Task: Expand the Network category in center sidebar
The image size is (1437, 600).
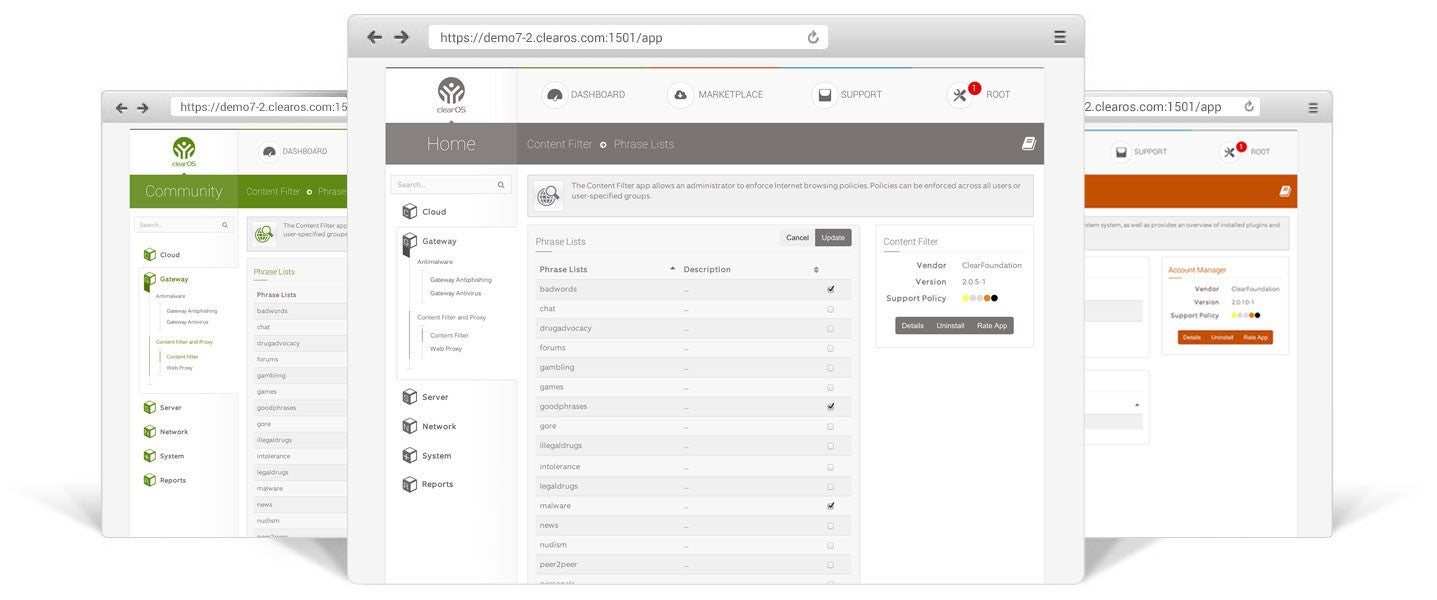Action: (x=438, y=426)
